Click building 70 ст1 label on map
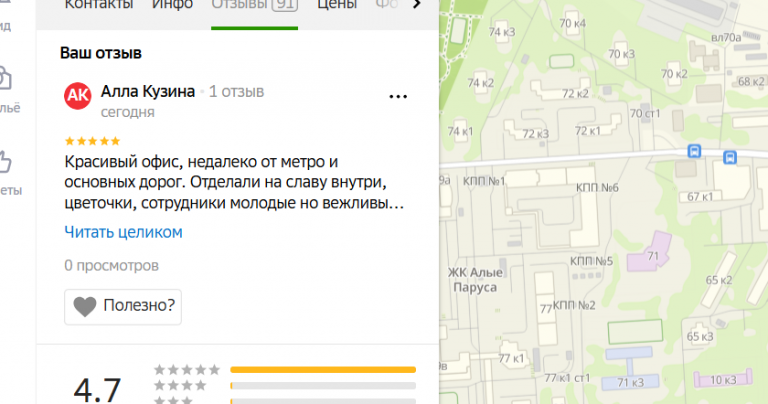This screenshot has height=404, width=768. click(645, 114)
